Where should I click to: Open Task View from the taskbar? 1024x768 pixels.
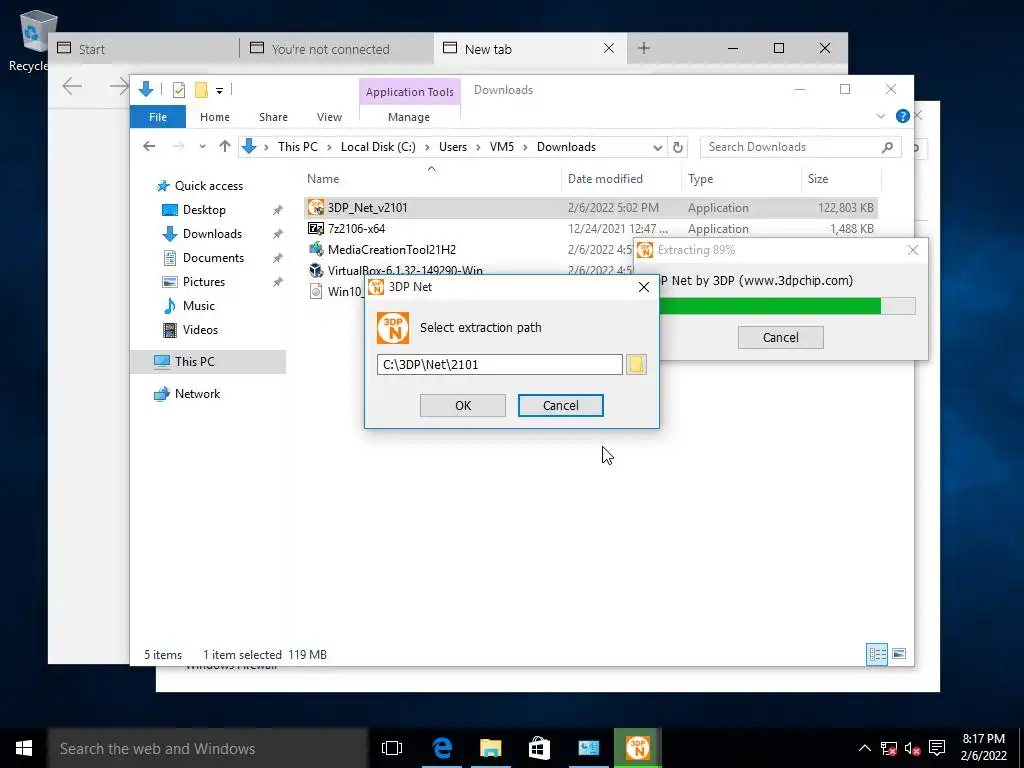tap(392, 748)
